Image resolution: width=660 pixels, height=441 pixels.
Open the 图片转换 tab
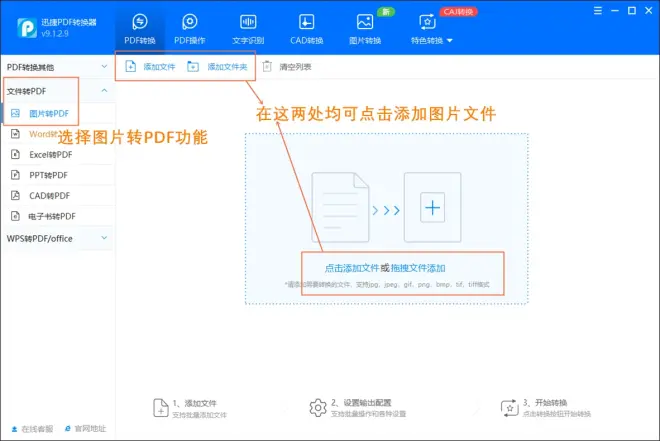(x=365, y=29)
